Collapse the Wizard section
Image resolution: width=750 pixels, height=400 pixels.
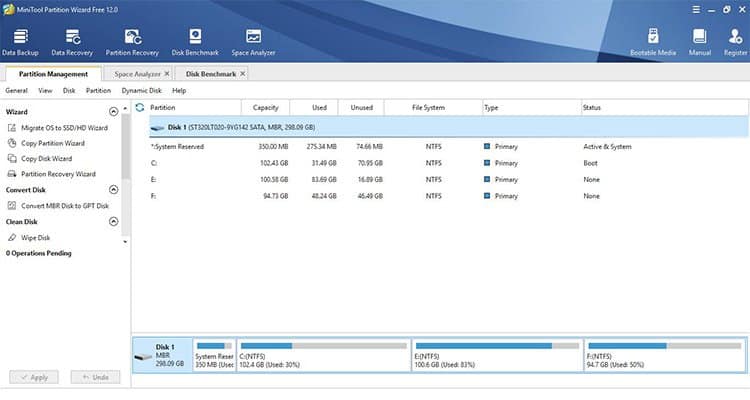tap(113, 111)
